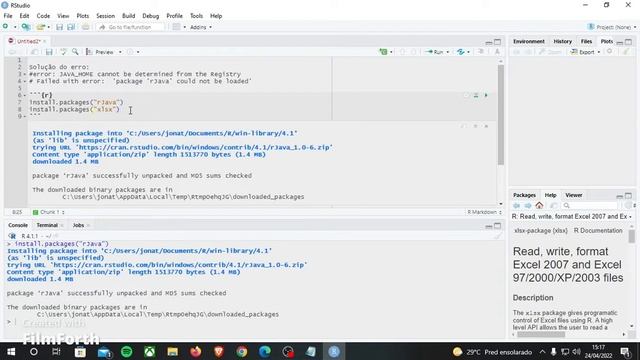Switch to the Jobs tab
Screen dimensions: 640x360
tap(78, 225)
